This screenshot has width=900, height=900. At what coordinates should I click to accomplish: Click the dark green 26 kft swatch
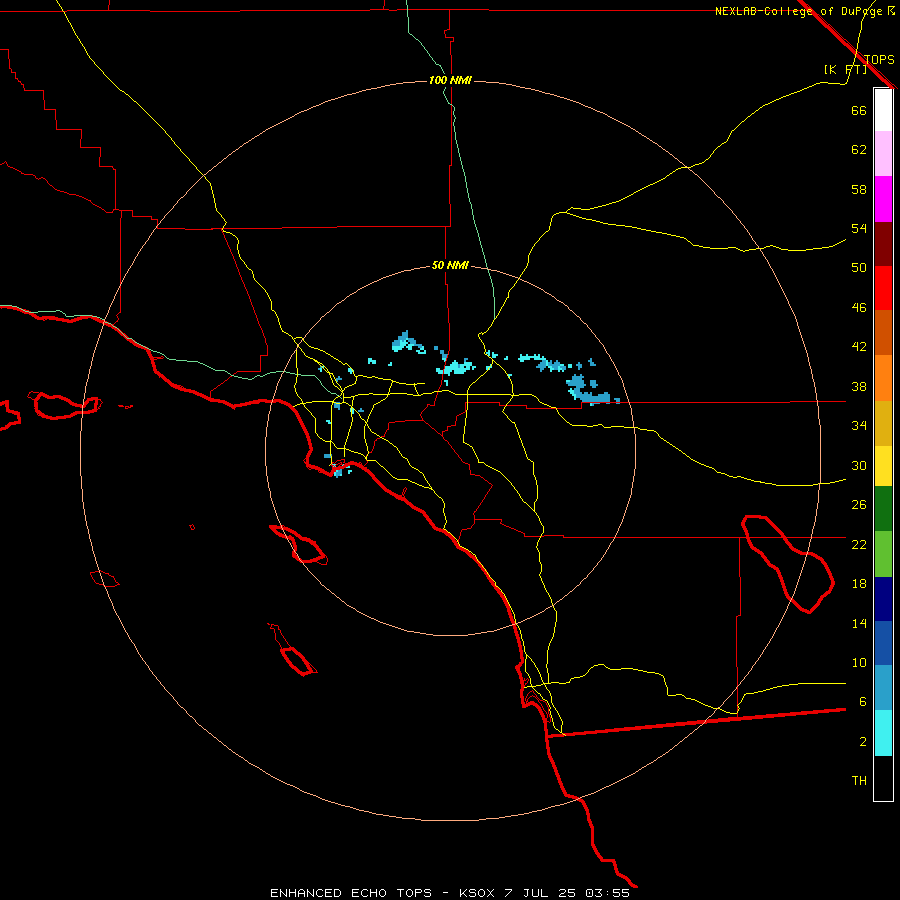tap(883, 509)
